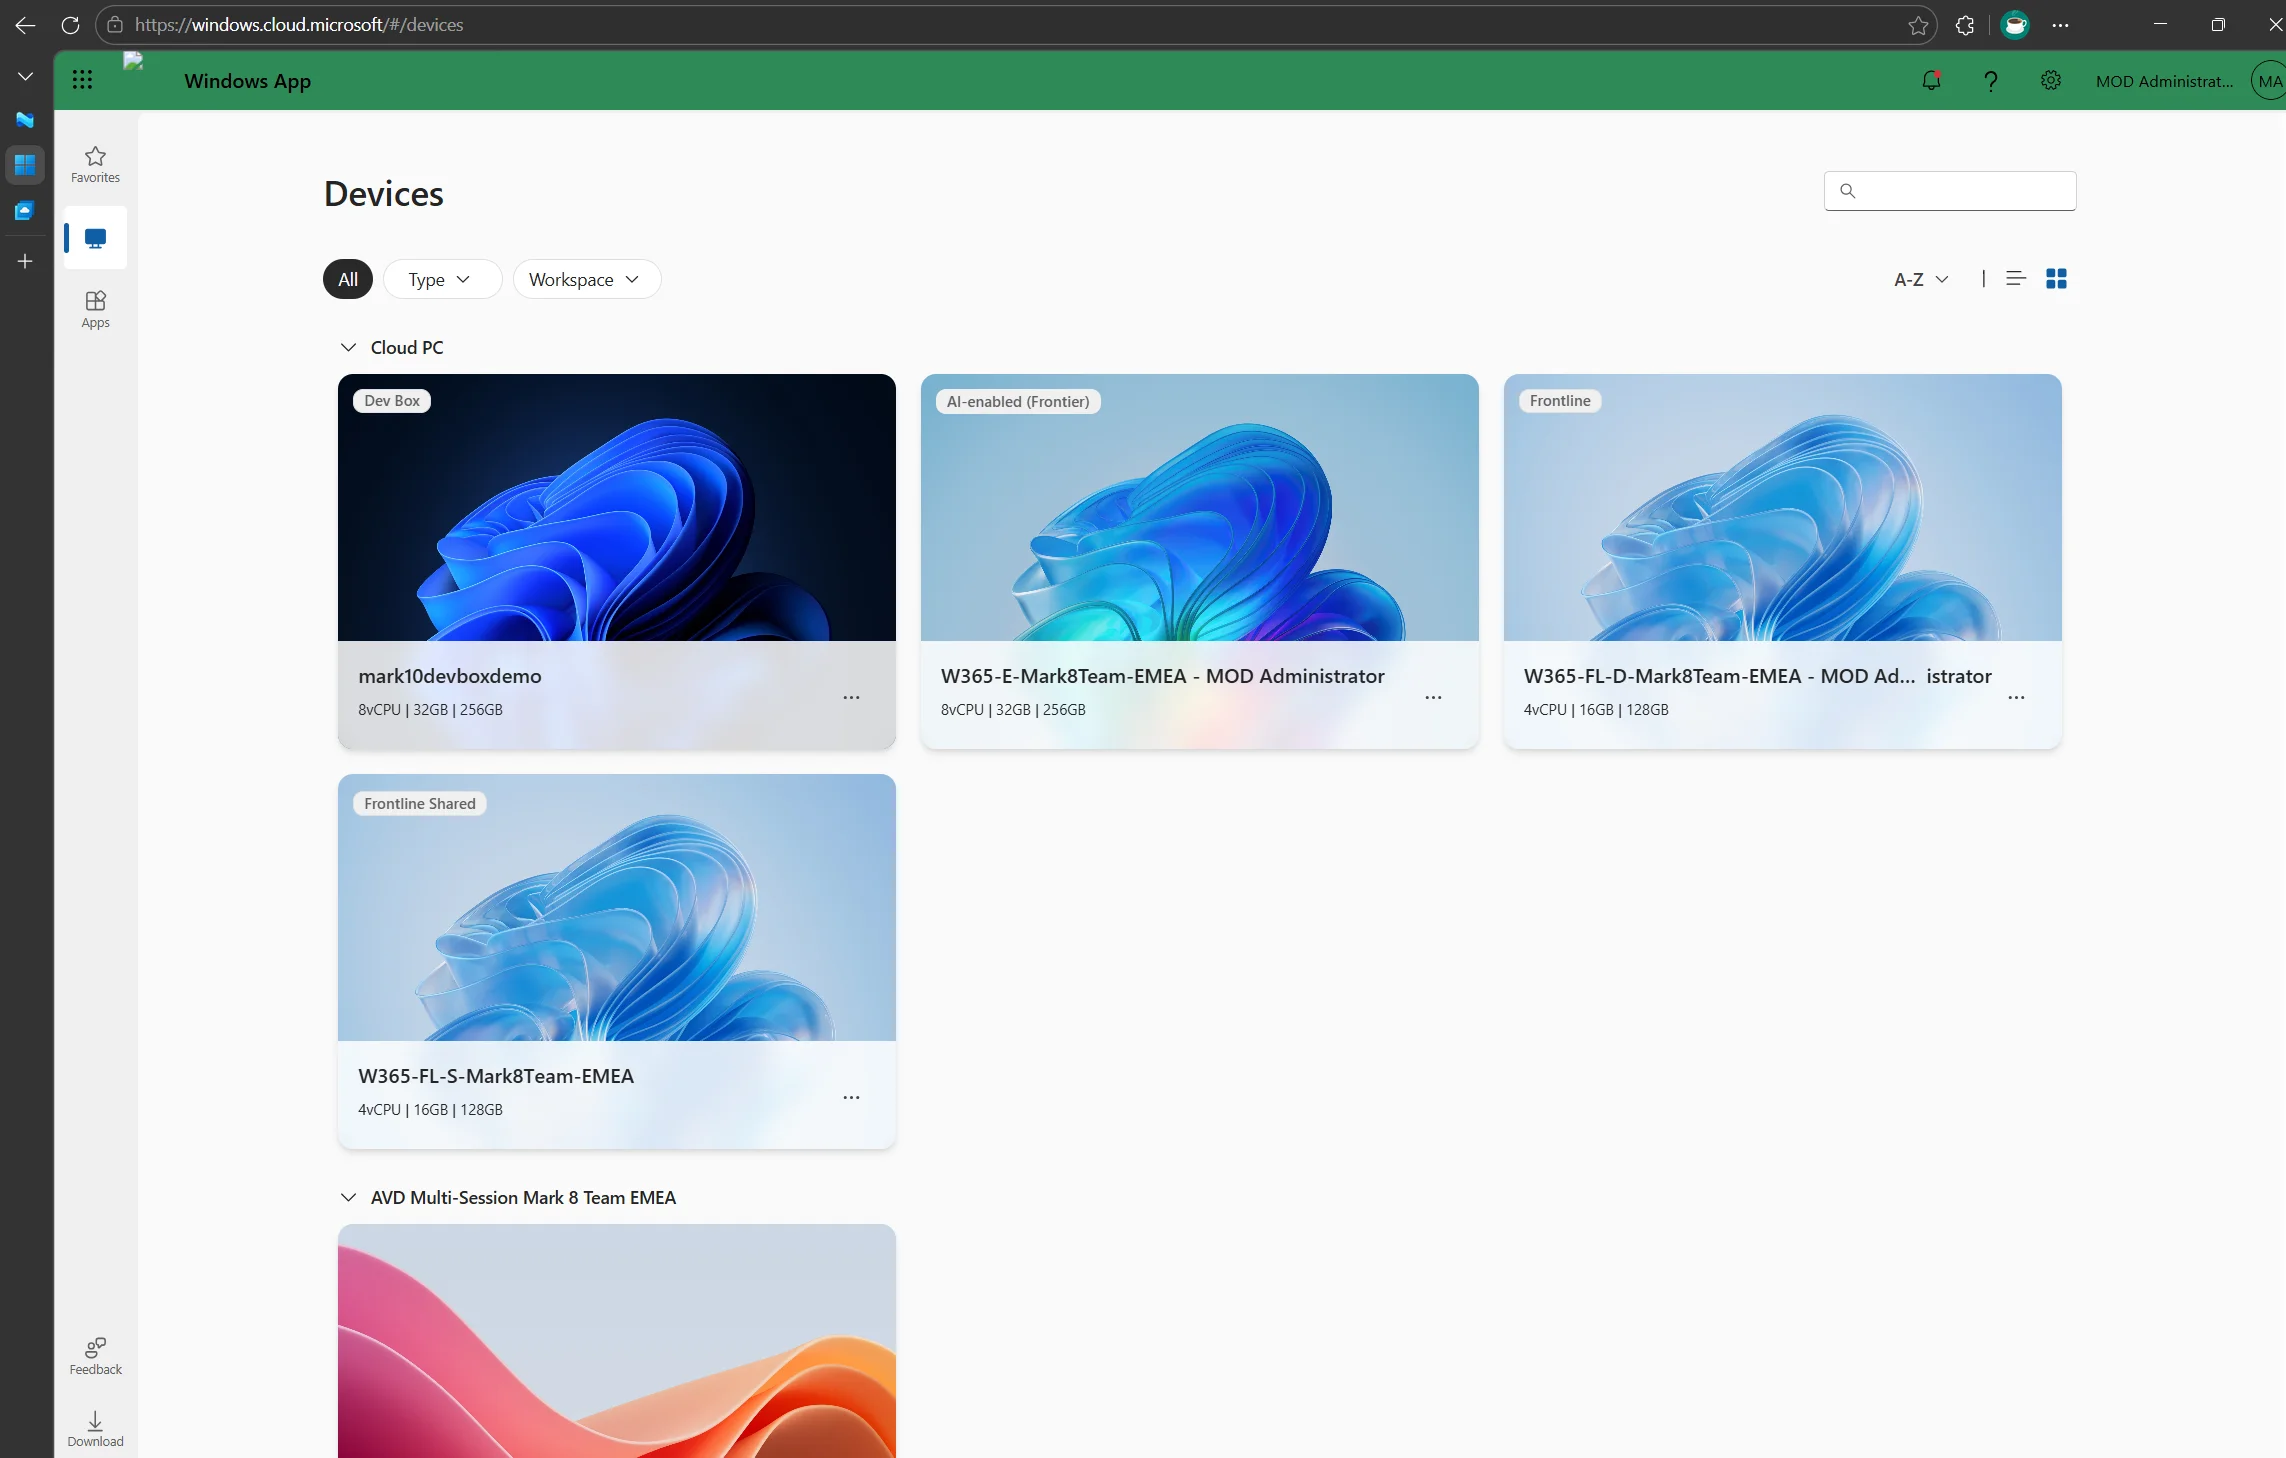Switch devices to list view

click(2015, 279)
